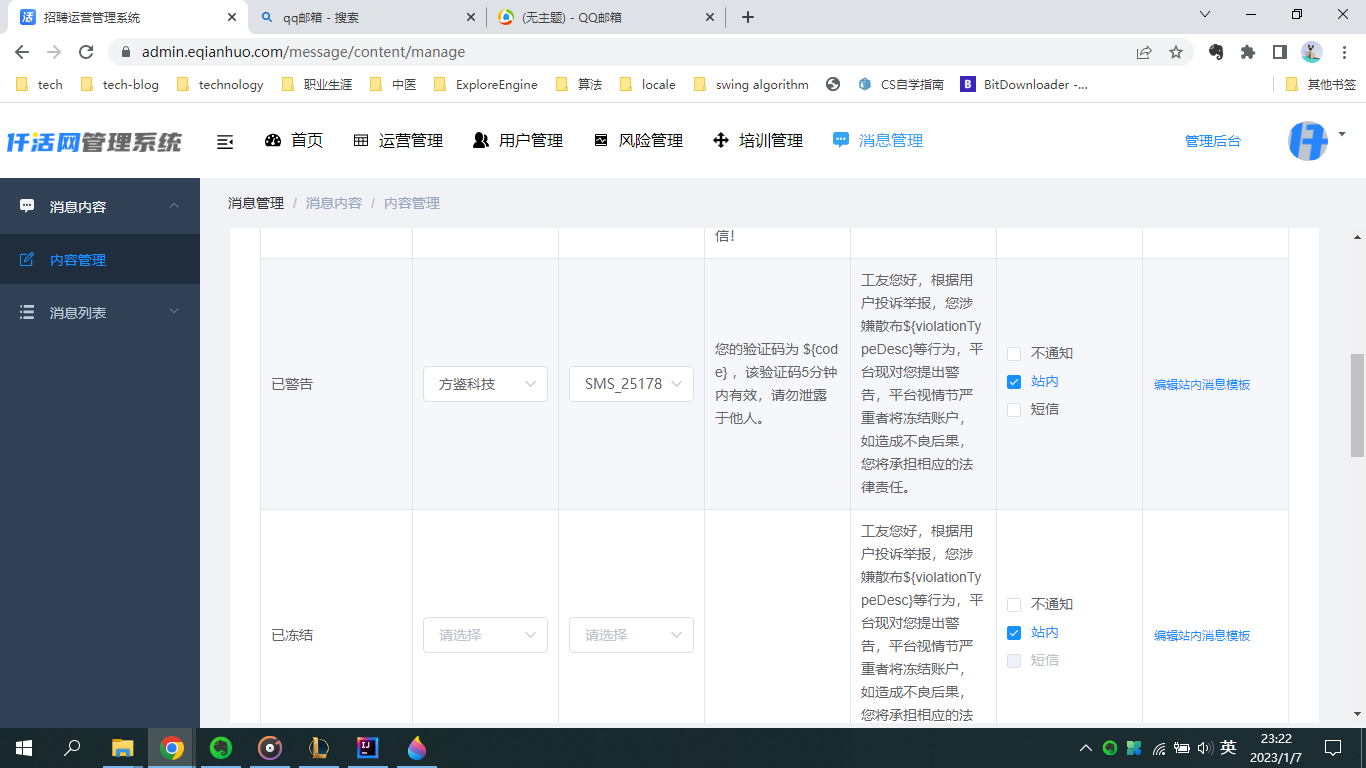
Task: Open 风险管理 menu
Action: pyautogui.click(x=638, y=141)
